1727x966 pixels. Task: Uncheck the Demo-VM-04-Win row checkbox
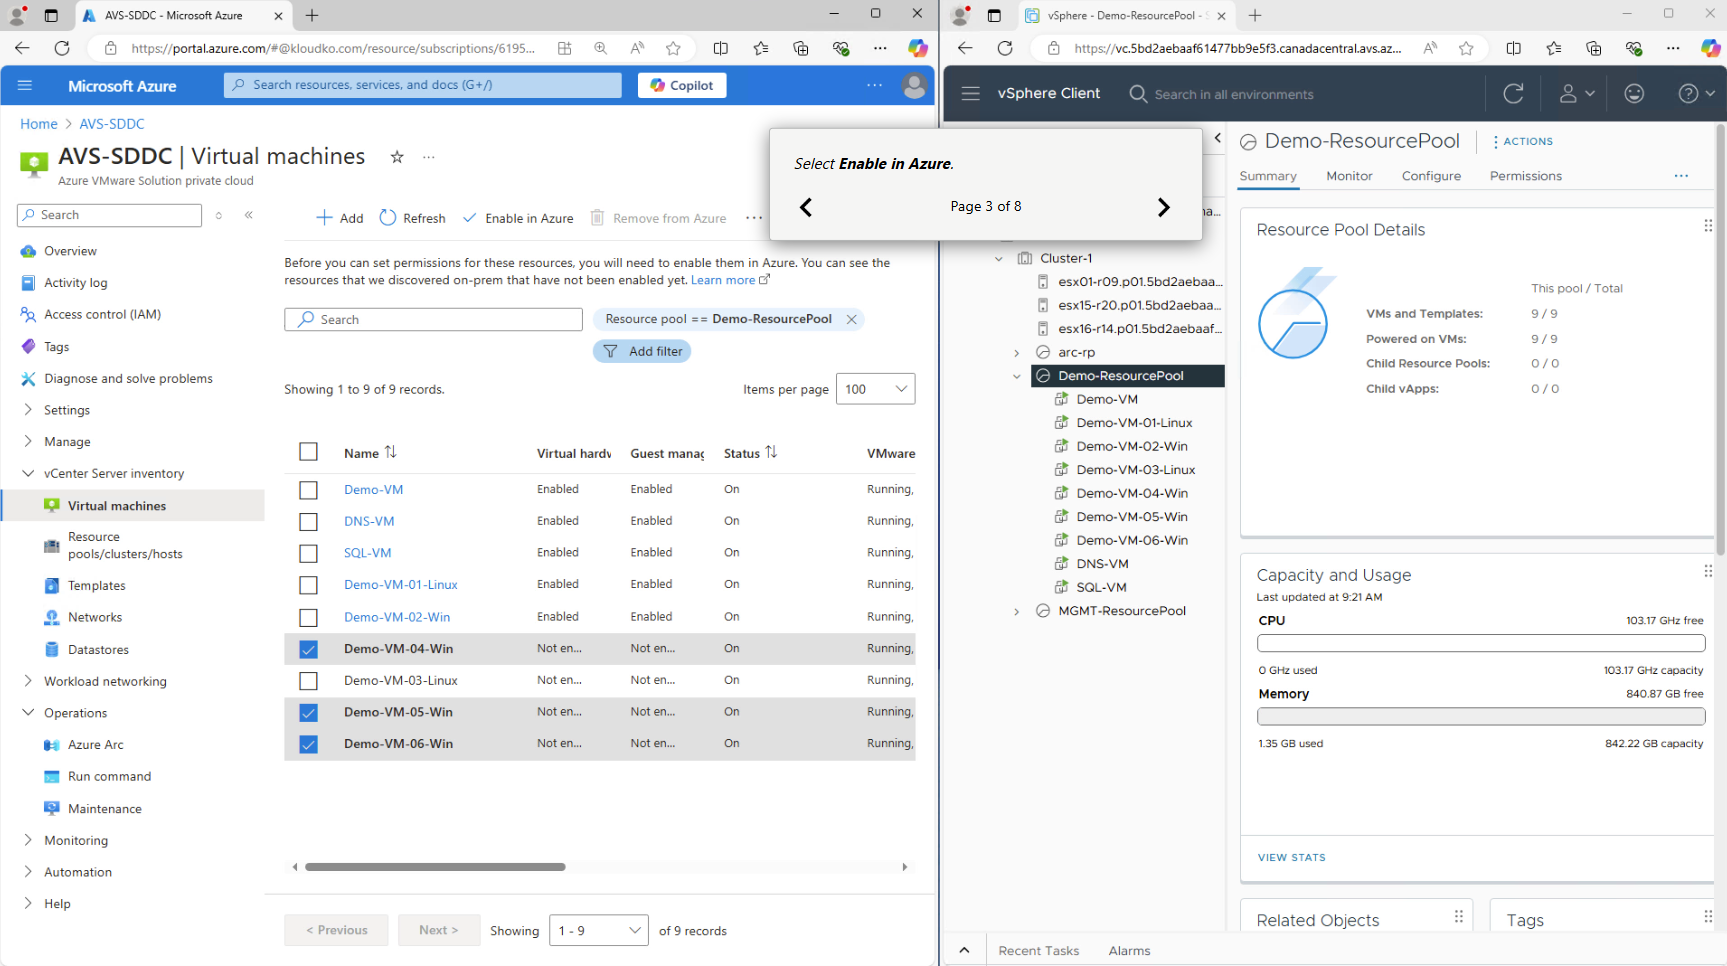click(x=308, y=649)
